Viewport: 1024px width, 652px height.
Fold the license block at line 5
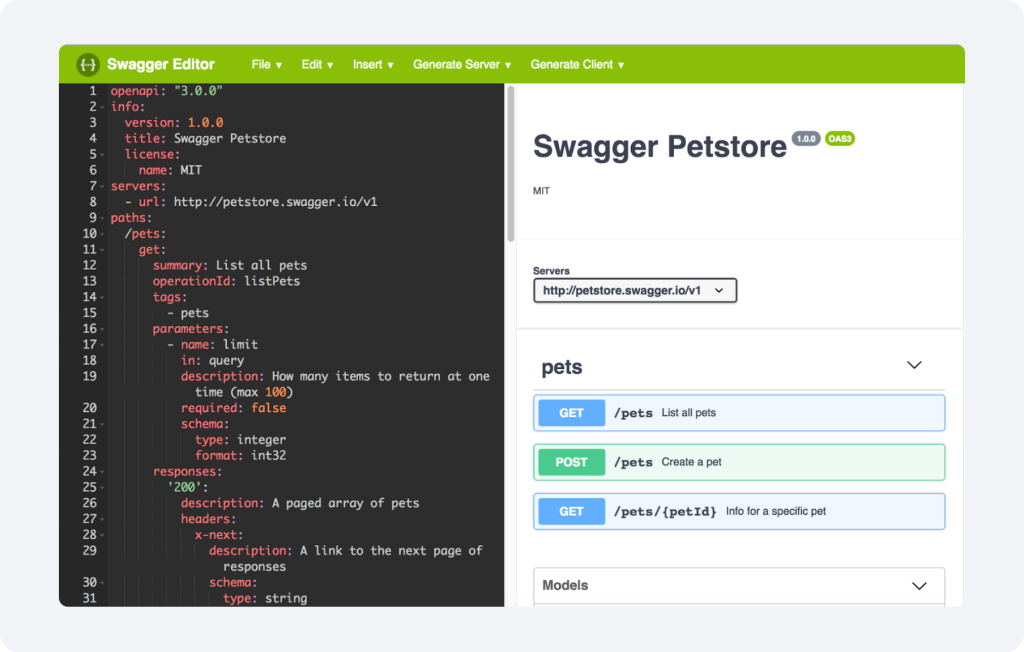tap(102, 155)
